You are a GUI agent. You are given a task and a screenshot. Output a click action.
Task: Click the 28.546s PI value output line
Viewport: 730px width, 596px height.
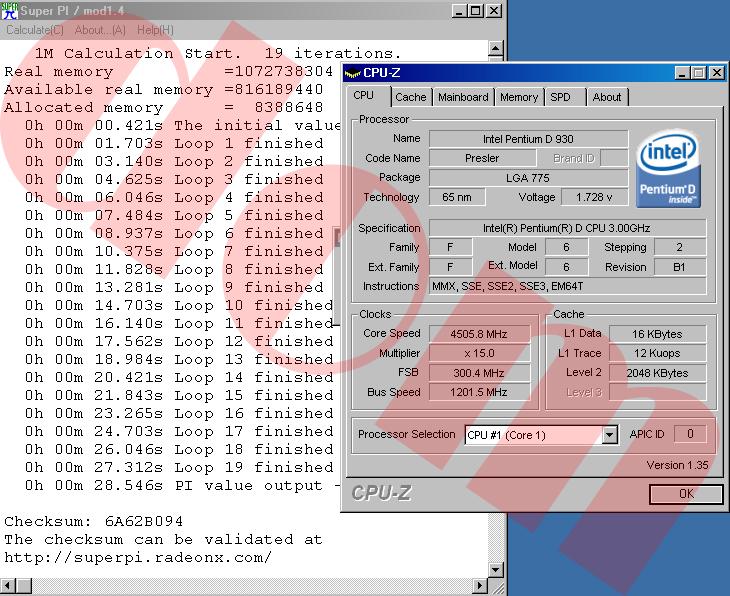tap(182, 486)
